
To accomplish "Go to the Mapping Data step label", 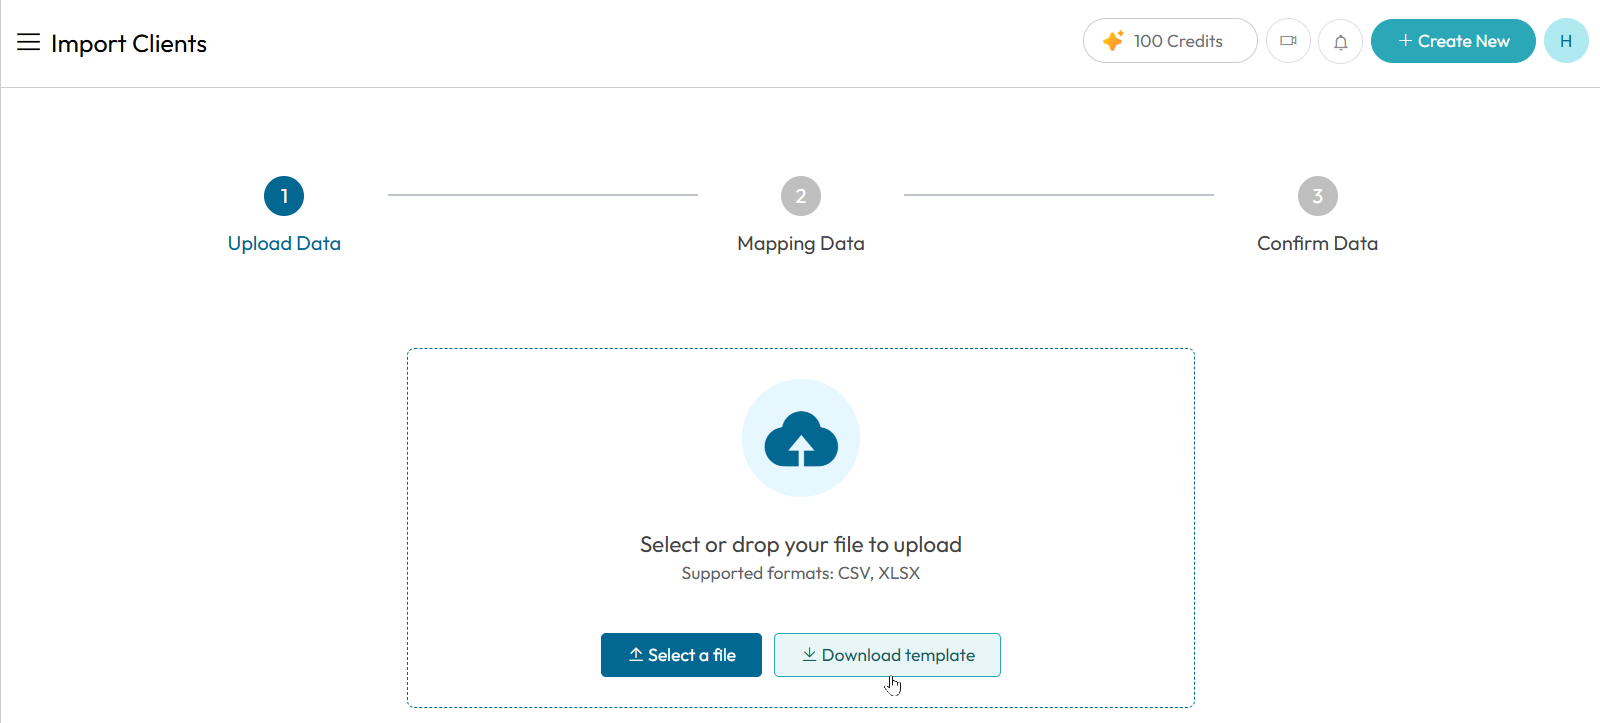I will [x=801, y=244].
